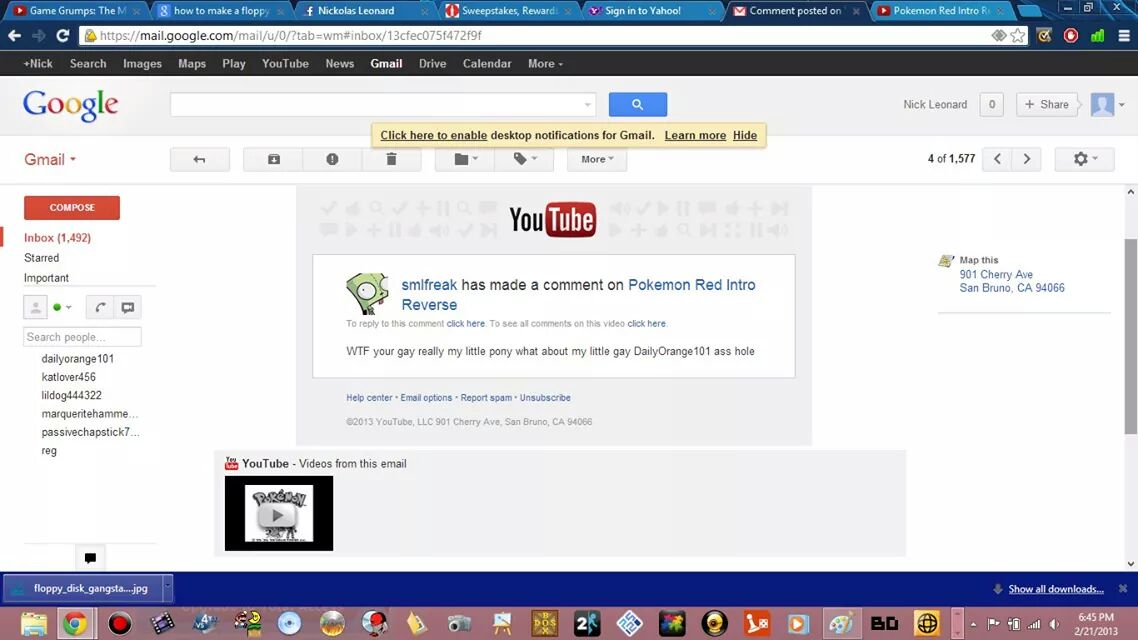
Task: Click the browser address bar URL
Action: 290,36
